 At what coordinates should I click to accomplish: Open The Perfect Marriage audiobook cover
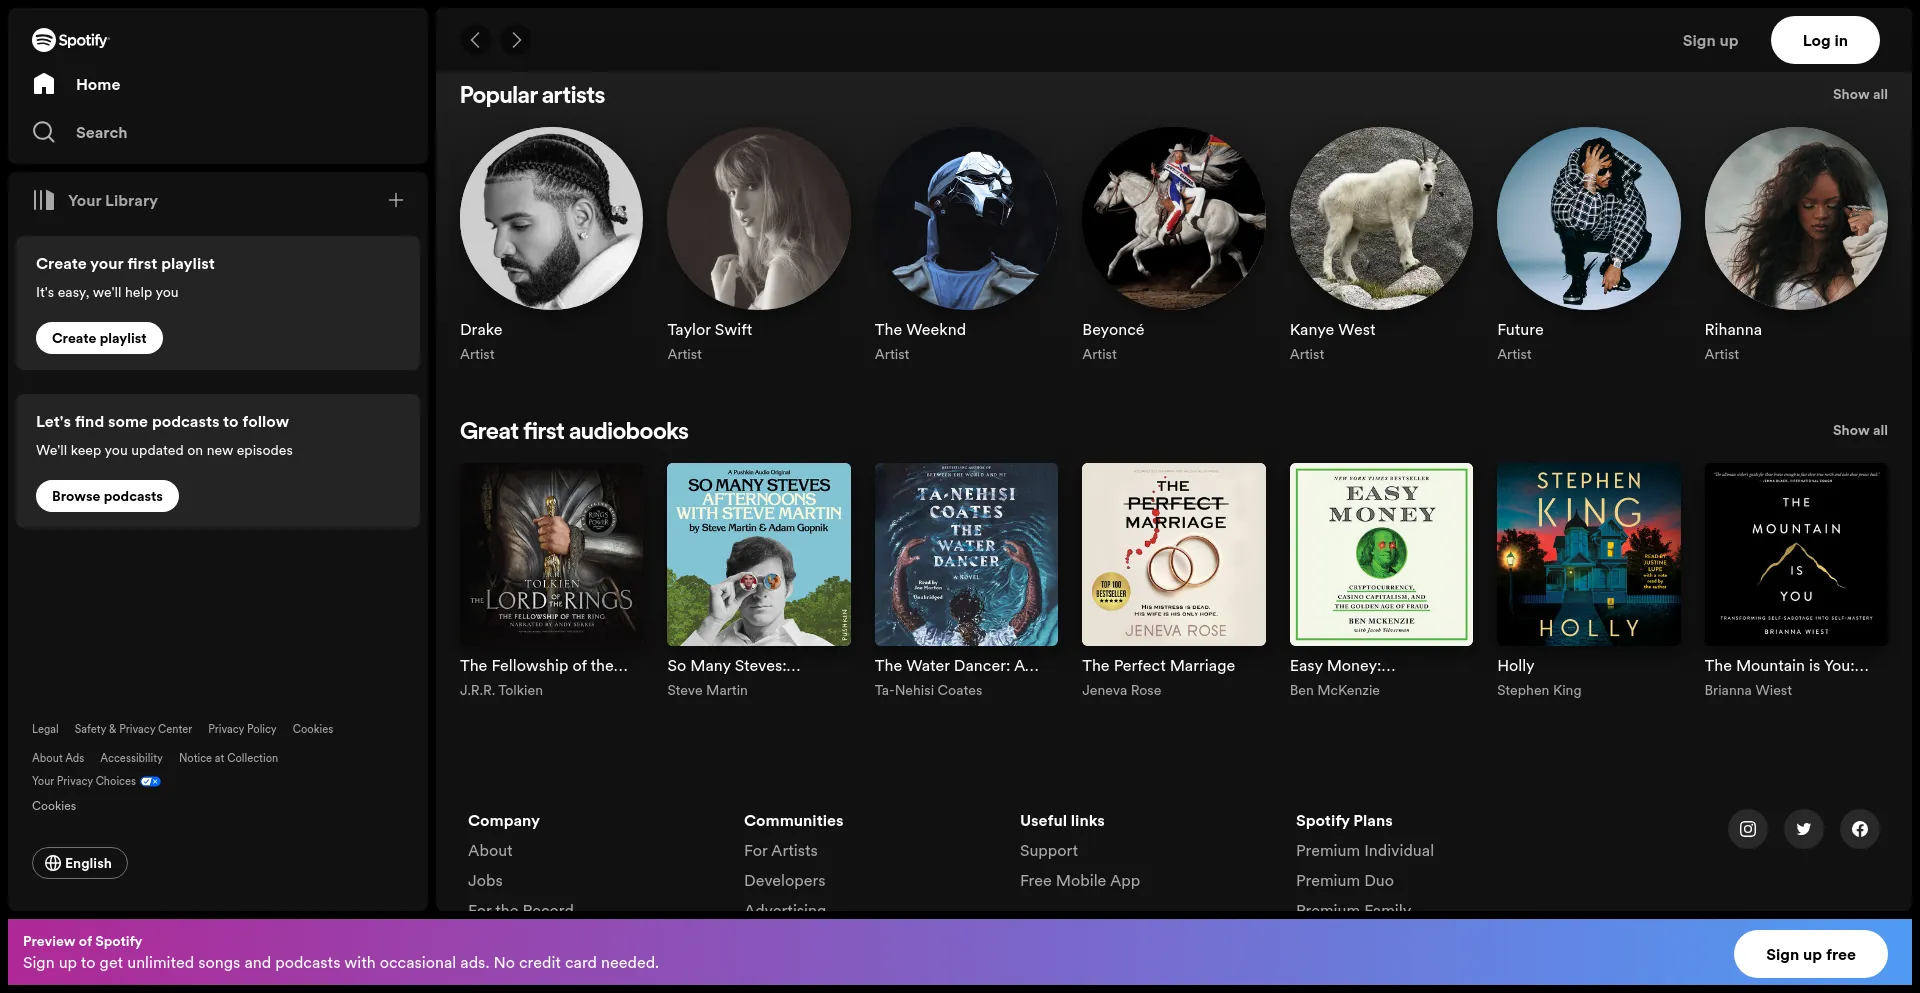coord(1174,554)
